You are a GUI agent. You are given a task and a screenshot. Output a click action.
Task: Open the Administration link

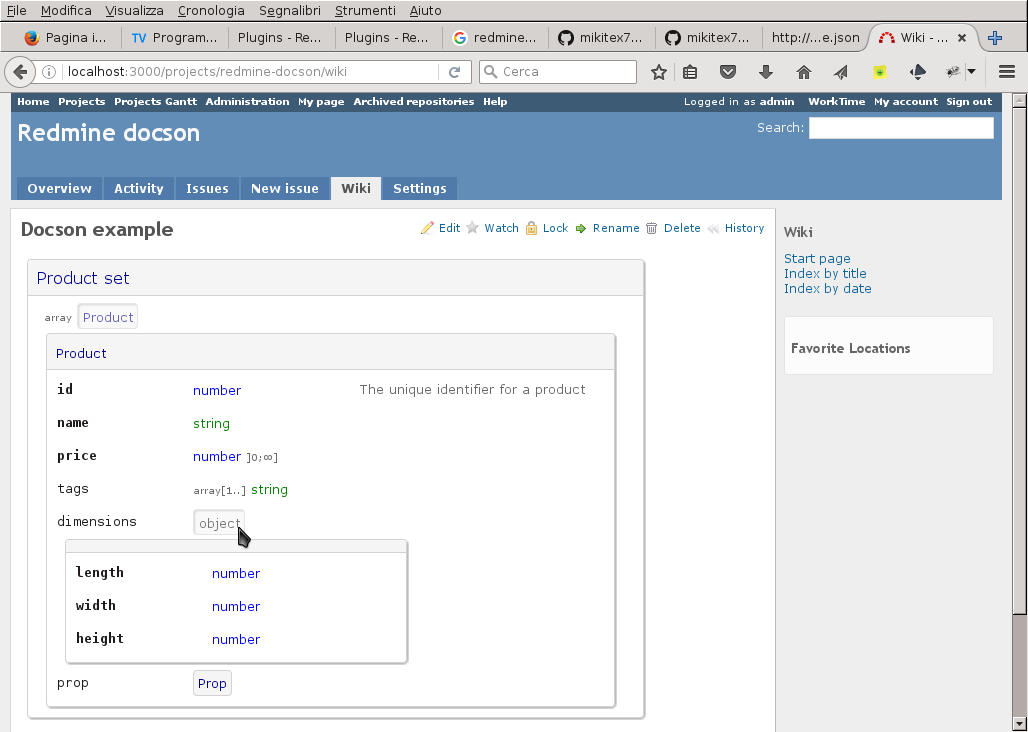(x=247, y=102)
